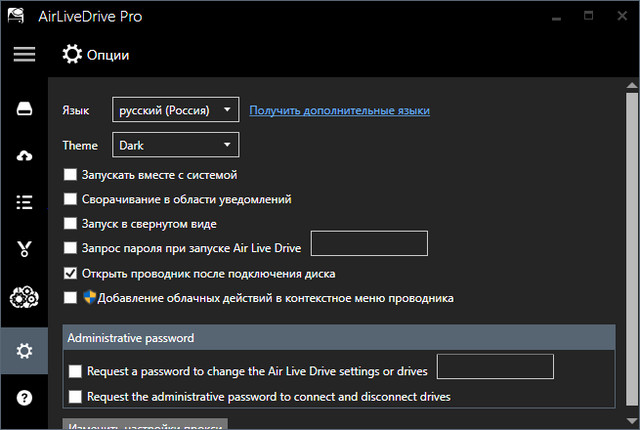Click the tools sidebar icon

pos(24,249)
